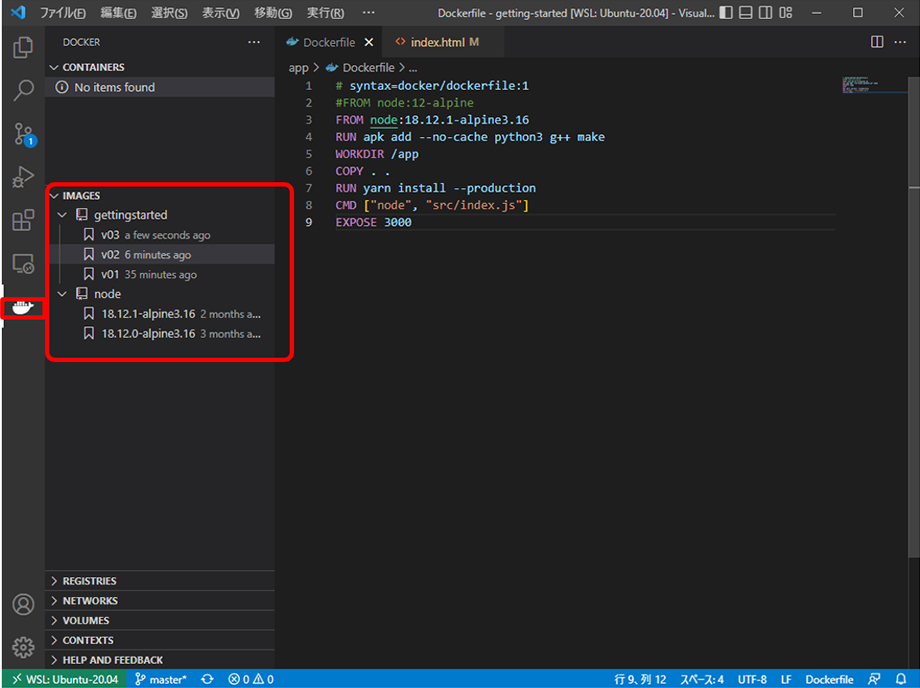Screen dimensions: 920x688
Task: Click the synchronize changes icon in status bar
Action: pyautogui.click(x=207, y=679)
